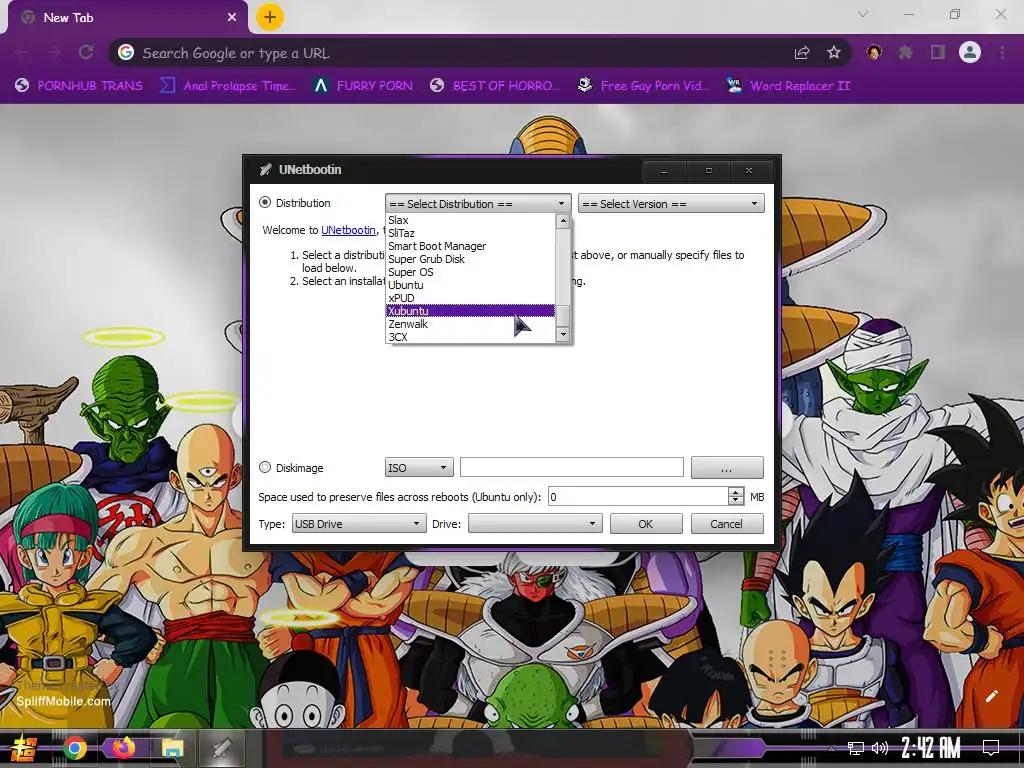Open the ISO disk image type dropdown

coord(419,468)
